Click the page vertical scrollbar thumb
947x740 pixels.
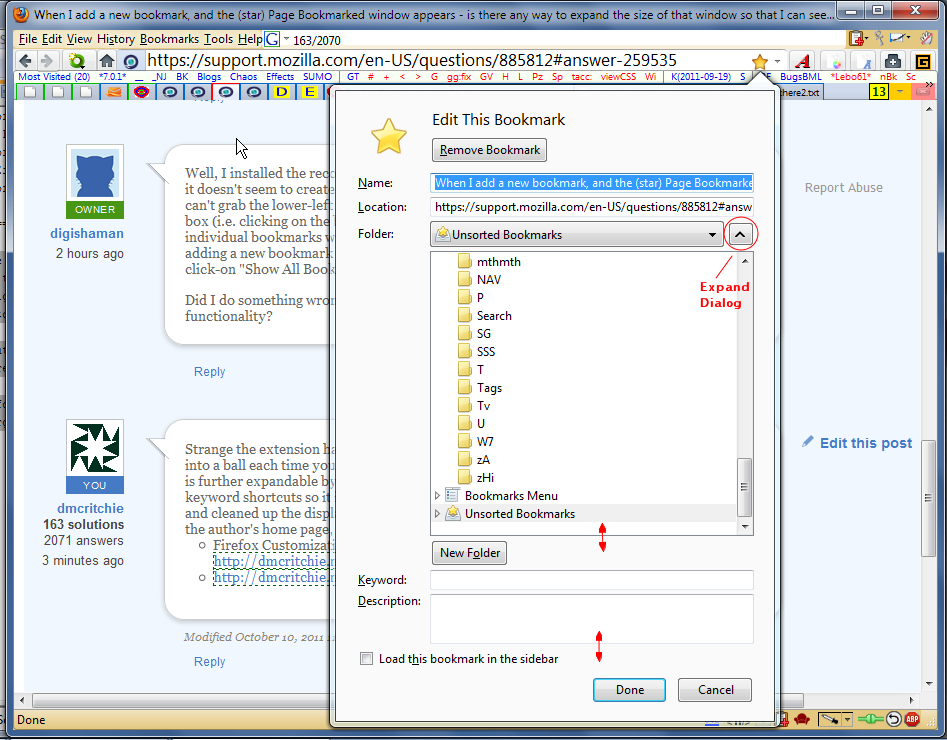click(x=928, y=498)
